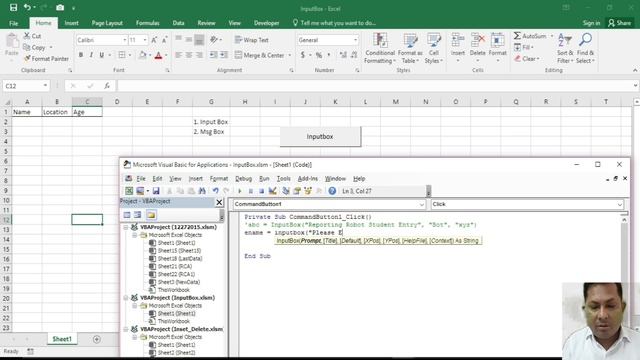
Task: Apply the red Font Color swatch
Action: [158, 55]
